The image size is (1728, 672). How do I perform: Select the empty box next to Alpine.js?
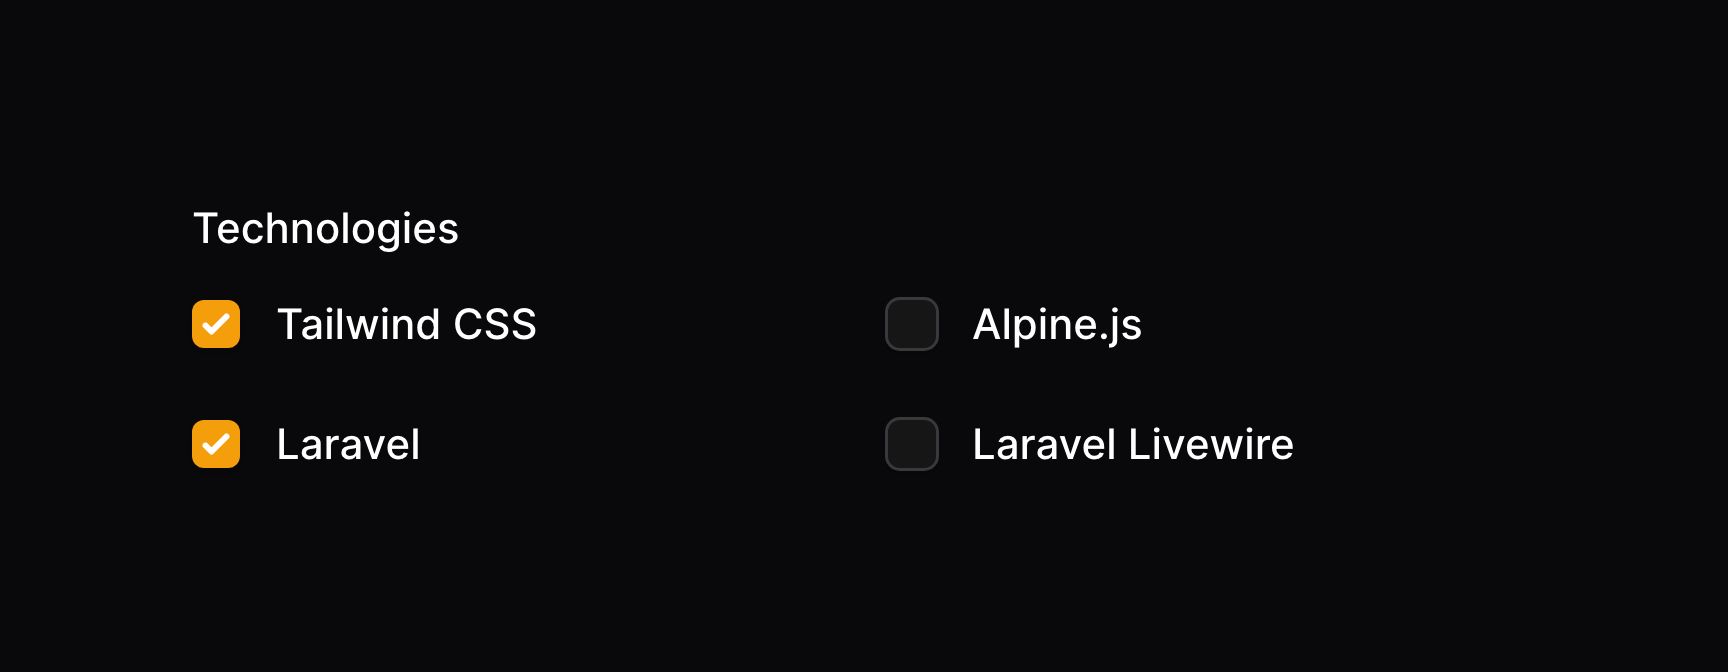[912, 324]
